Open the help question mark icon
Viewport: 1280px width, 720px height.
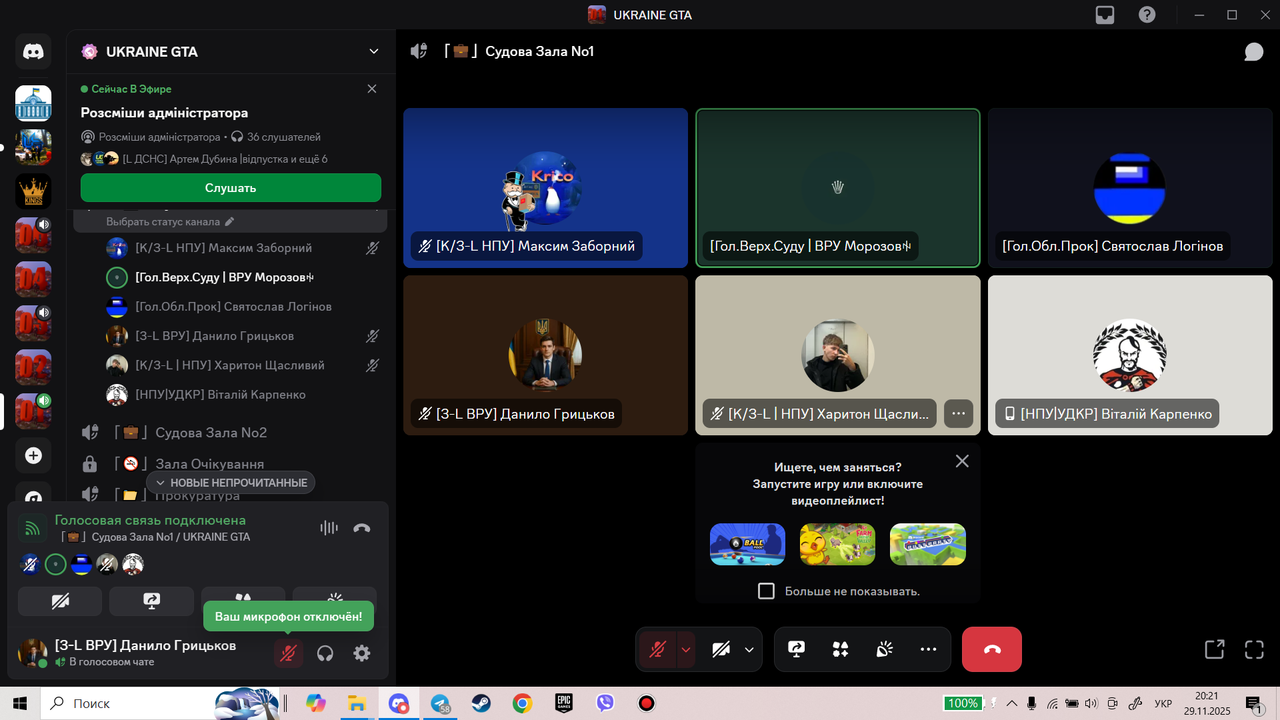(x=1147, y=15)
